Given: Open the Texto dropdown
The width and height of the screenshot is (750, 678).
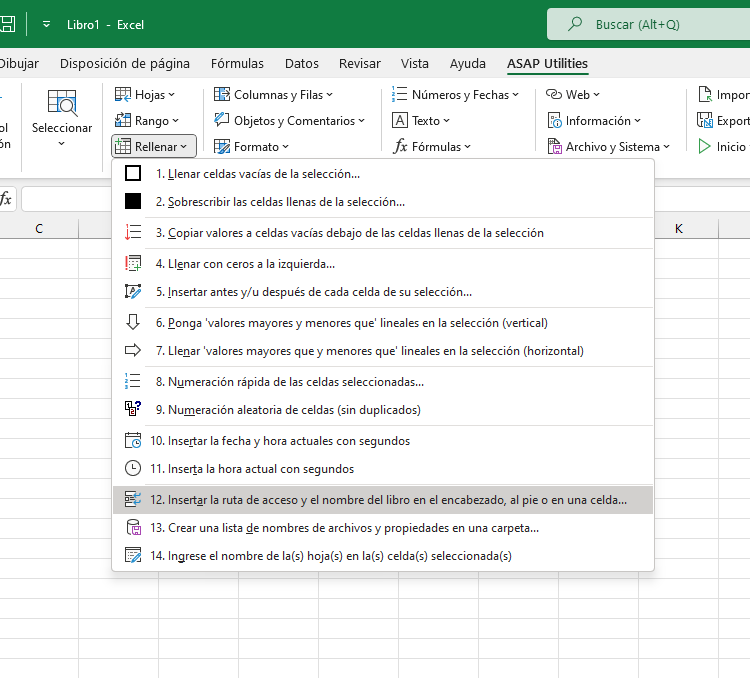Looking at the screenshot, I should [420, 121].
